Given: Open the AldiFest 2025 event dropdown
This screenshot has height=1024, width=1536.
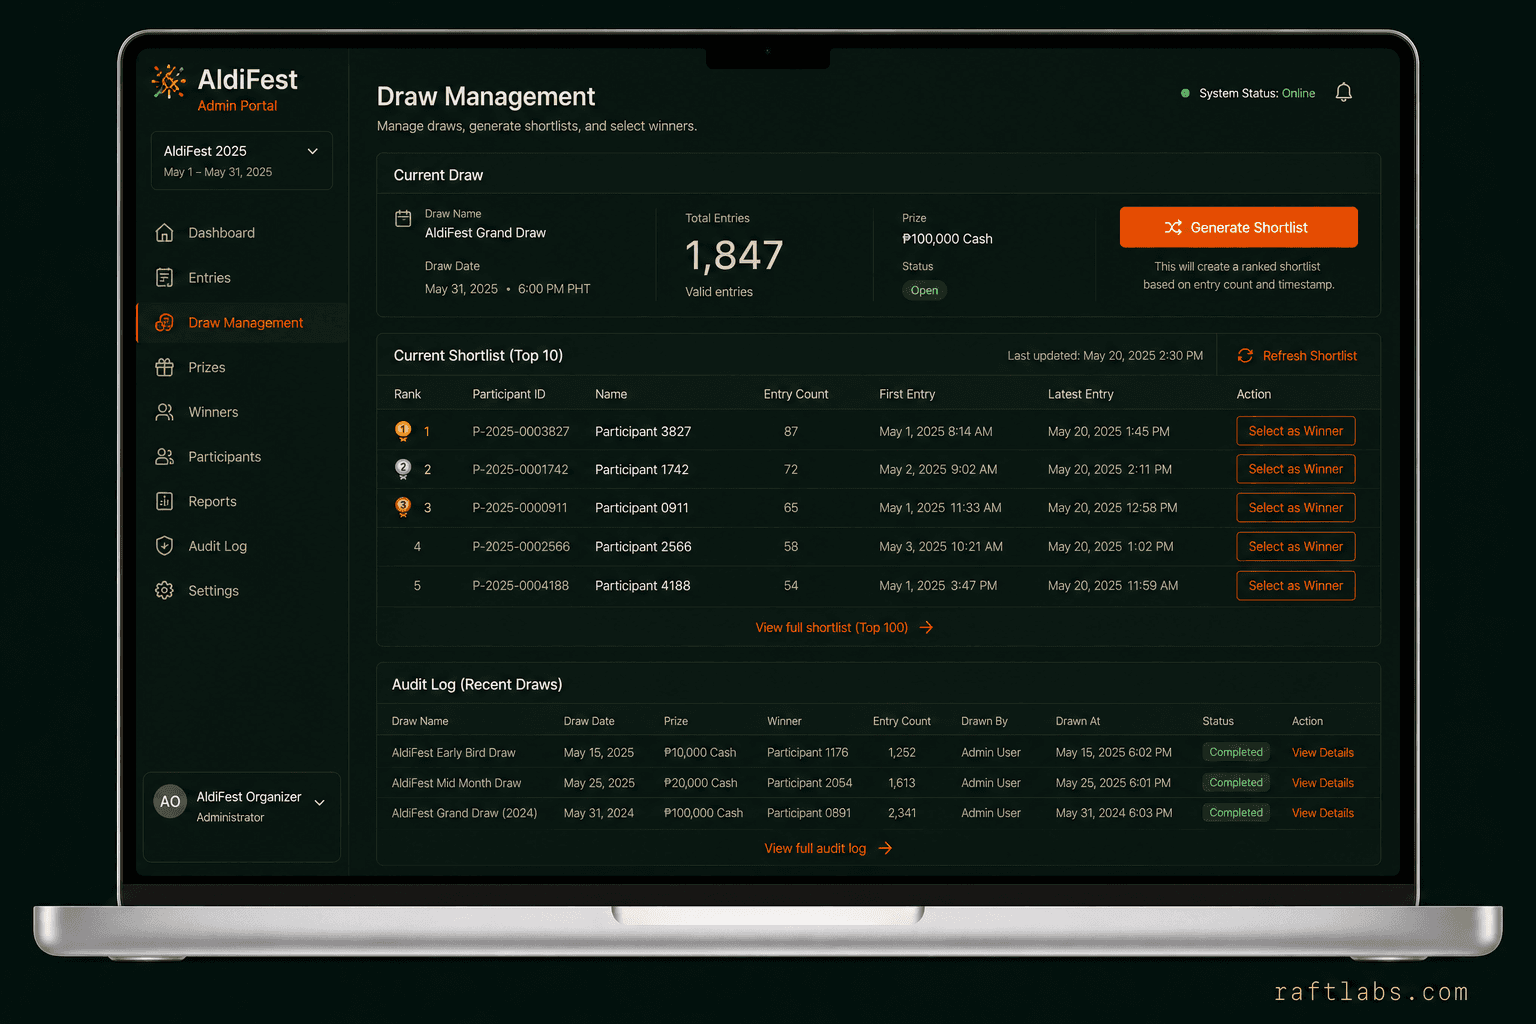Looking at the screenshot, I should click(242, 160).
